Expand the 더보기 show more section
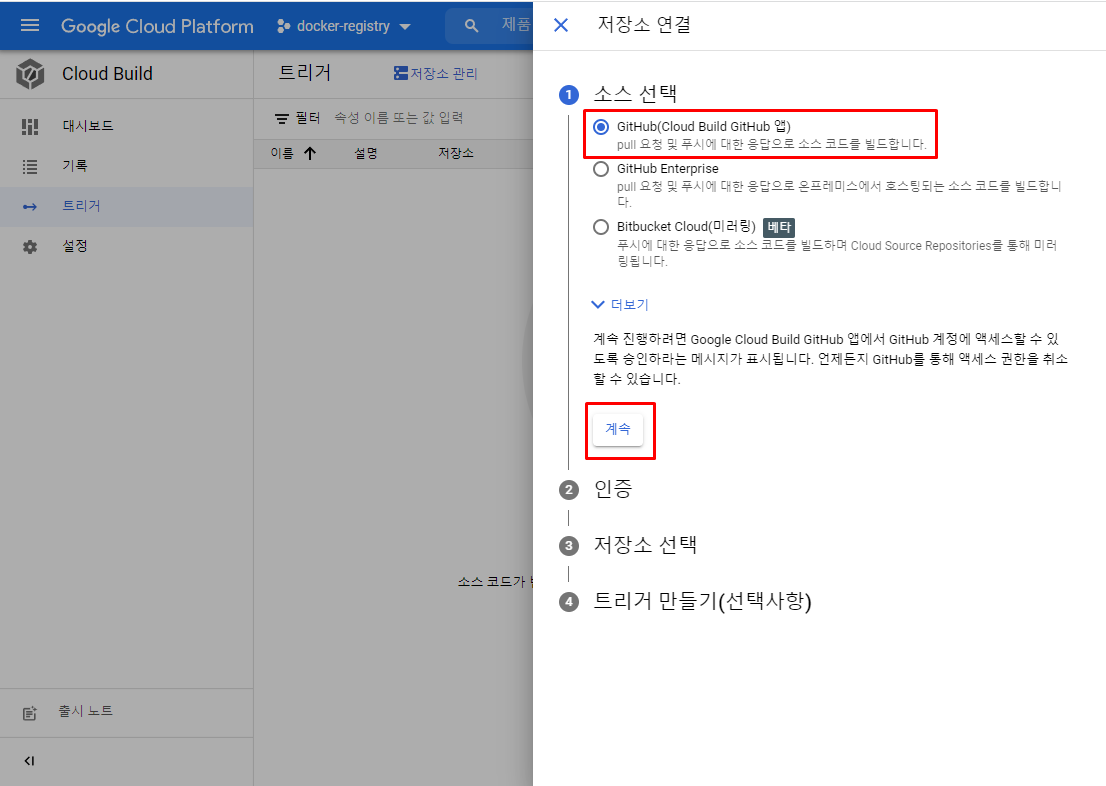The height and width of the screenshot is (786, 1106). (x=619, y=304)
